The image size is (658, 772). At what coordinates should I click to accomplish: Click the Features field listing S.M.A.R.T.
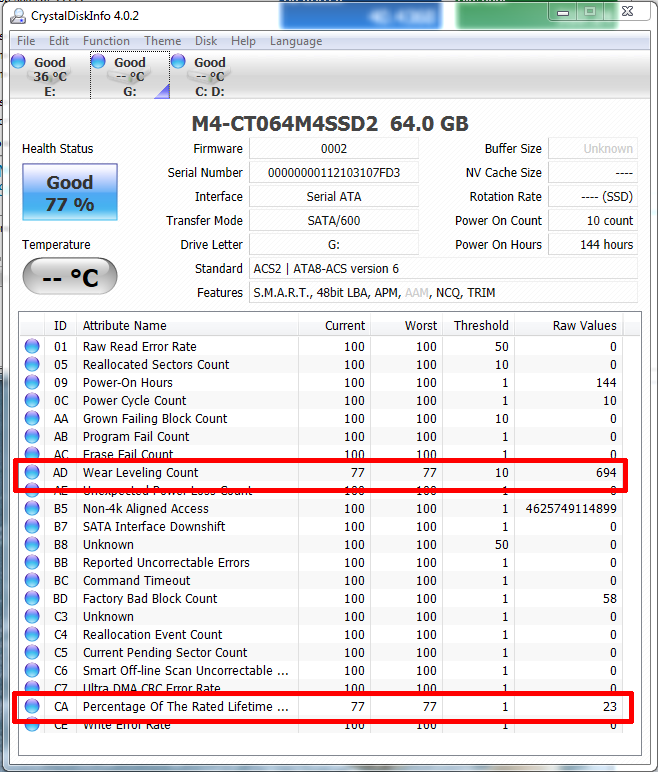(x=443, y=293)
